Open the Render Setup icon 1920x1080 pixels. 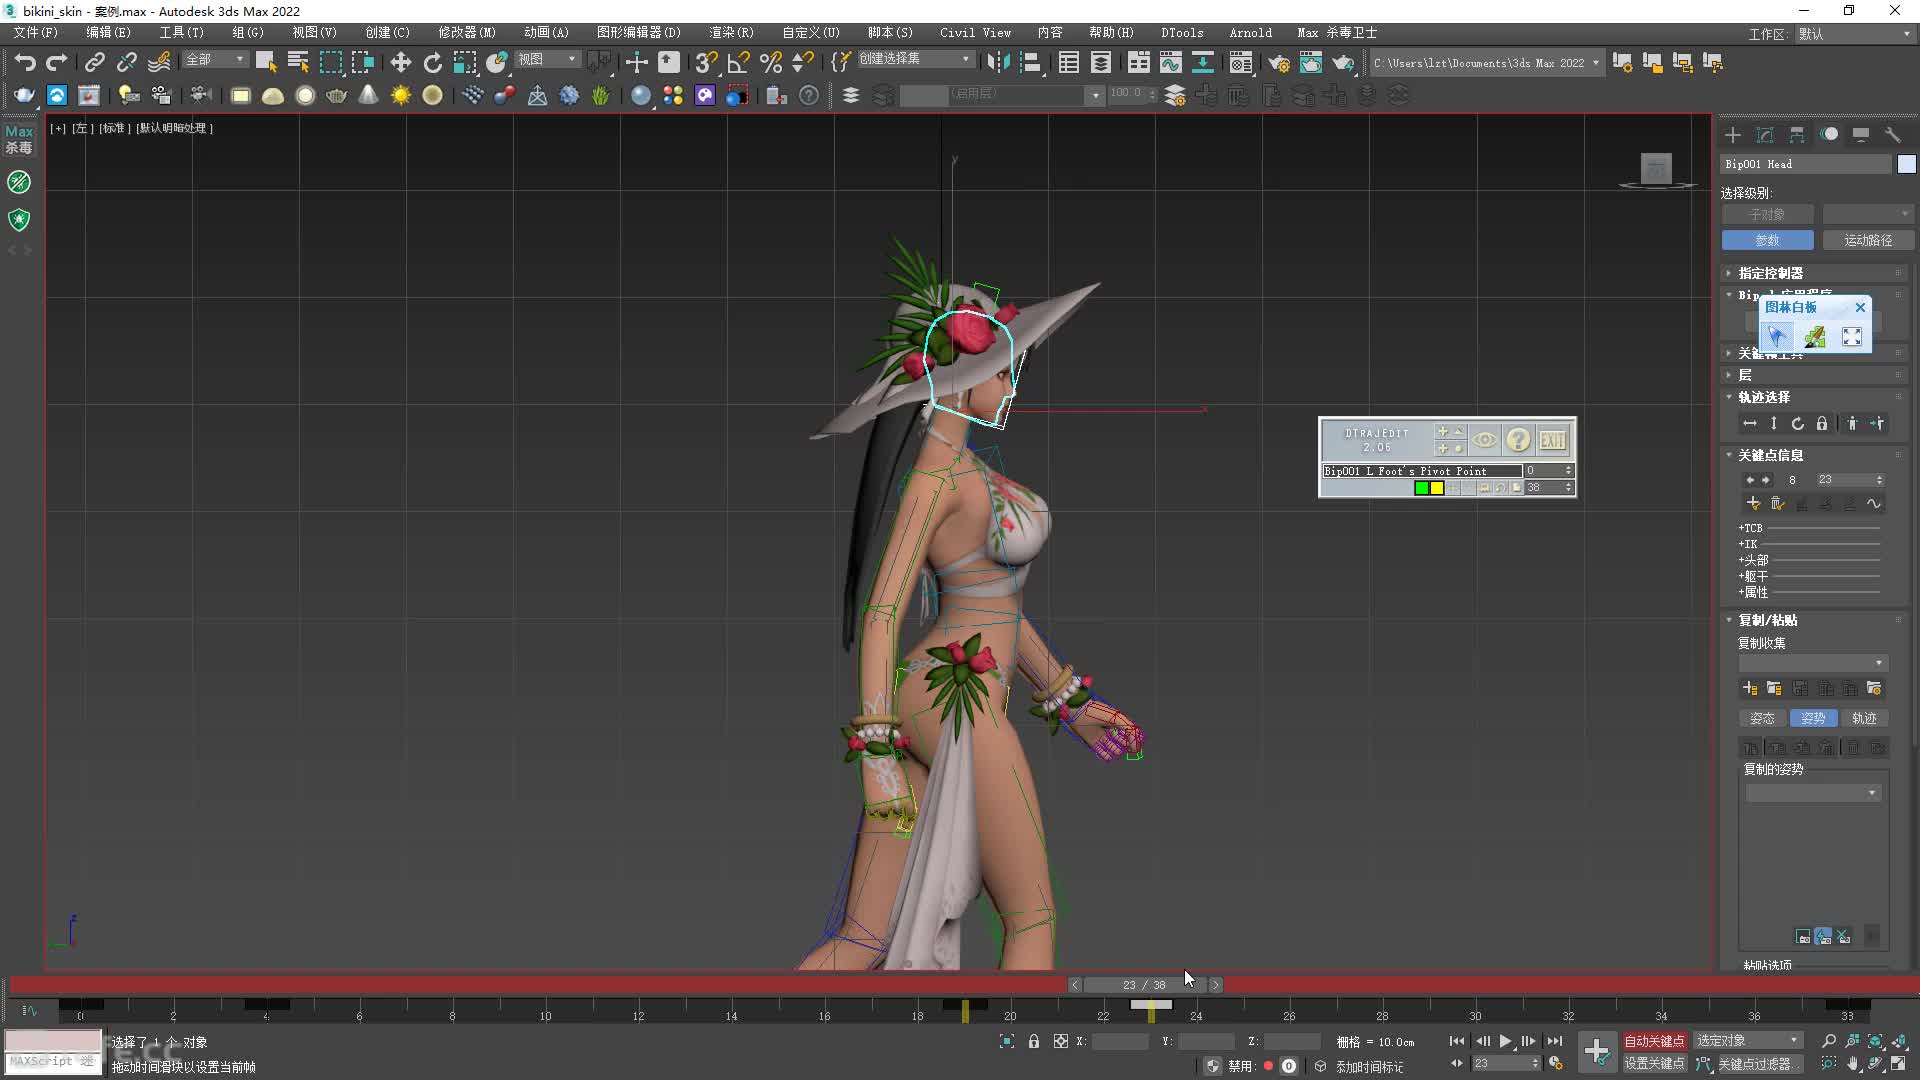[x=1279, y=63]
